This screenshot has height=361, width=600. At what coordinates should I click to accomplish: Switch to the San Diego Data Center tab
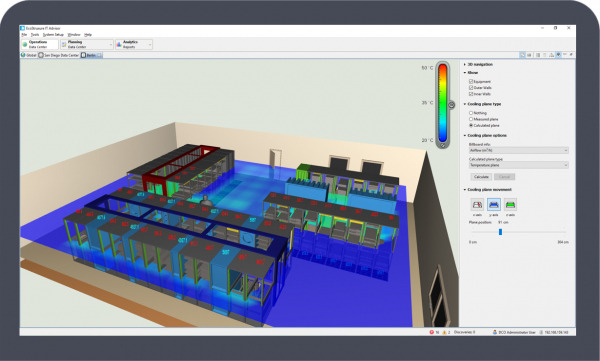pyautogui.click(x=59, y=55)
